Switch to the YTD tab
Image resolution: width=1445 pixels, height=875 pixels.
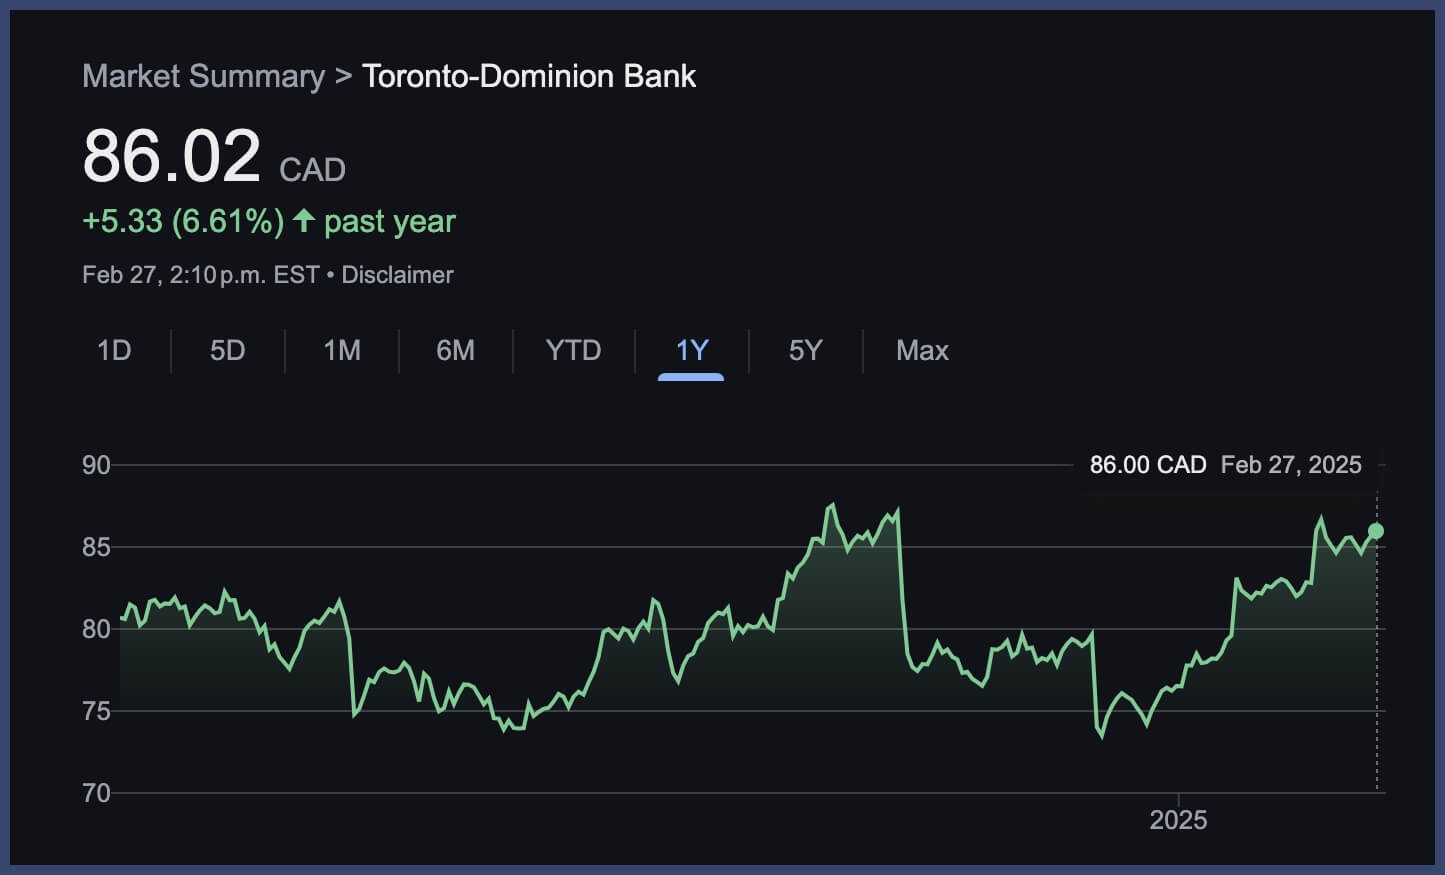point(574,351)
